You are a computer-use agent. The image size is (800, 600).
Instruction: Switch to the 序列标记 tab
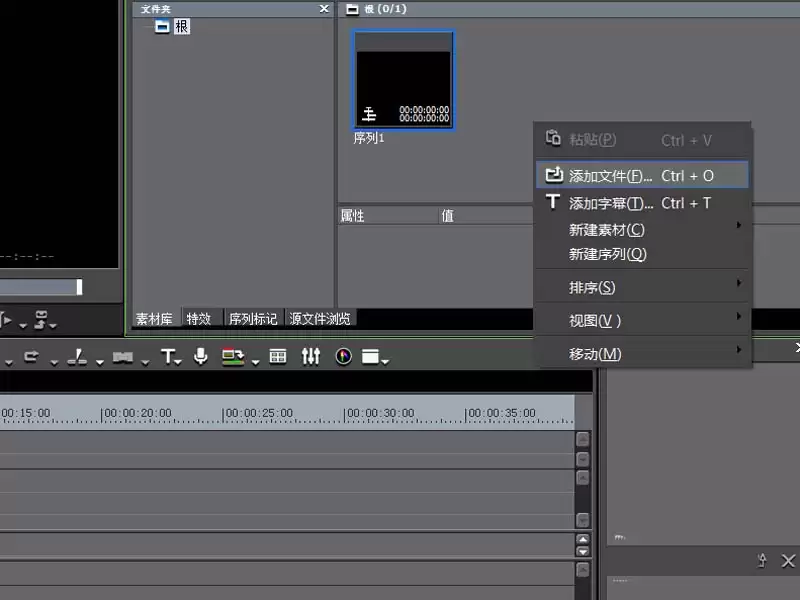(253, 319)
